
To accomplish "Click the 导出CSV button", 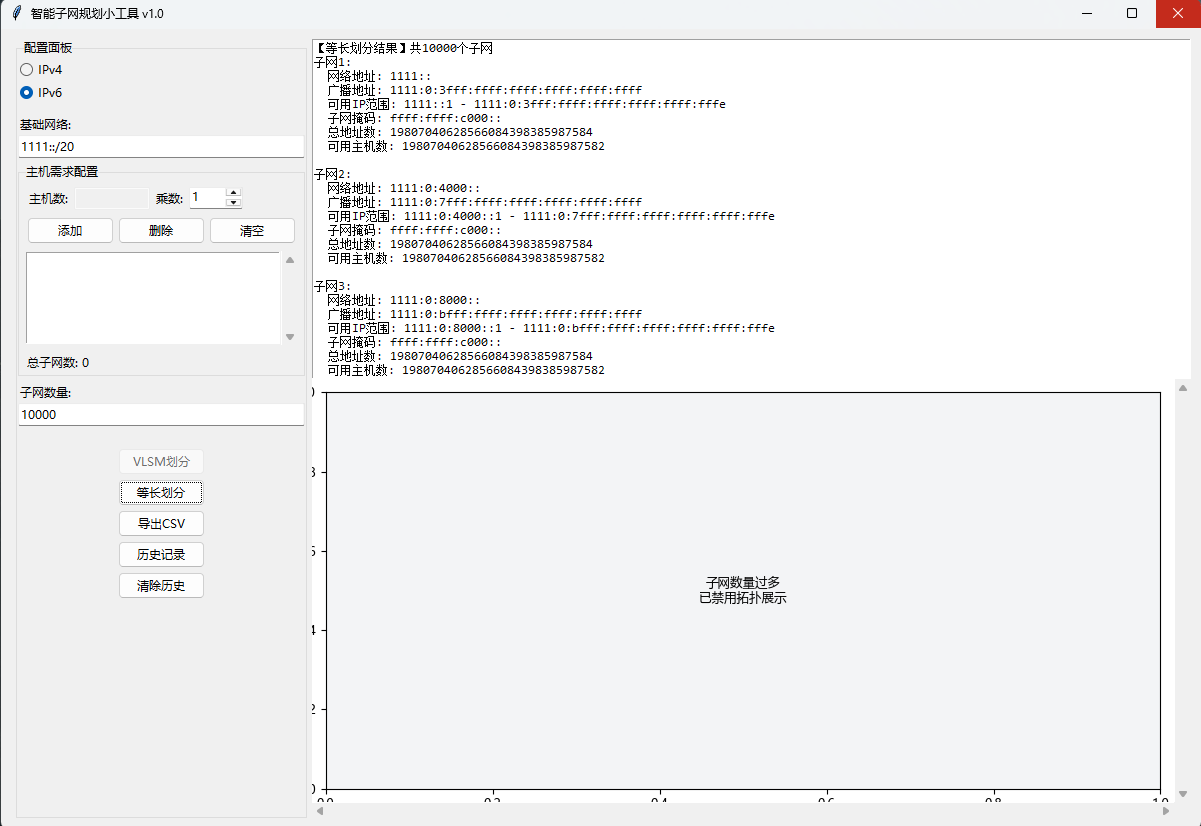I will (161, 524).
